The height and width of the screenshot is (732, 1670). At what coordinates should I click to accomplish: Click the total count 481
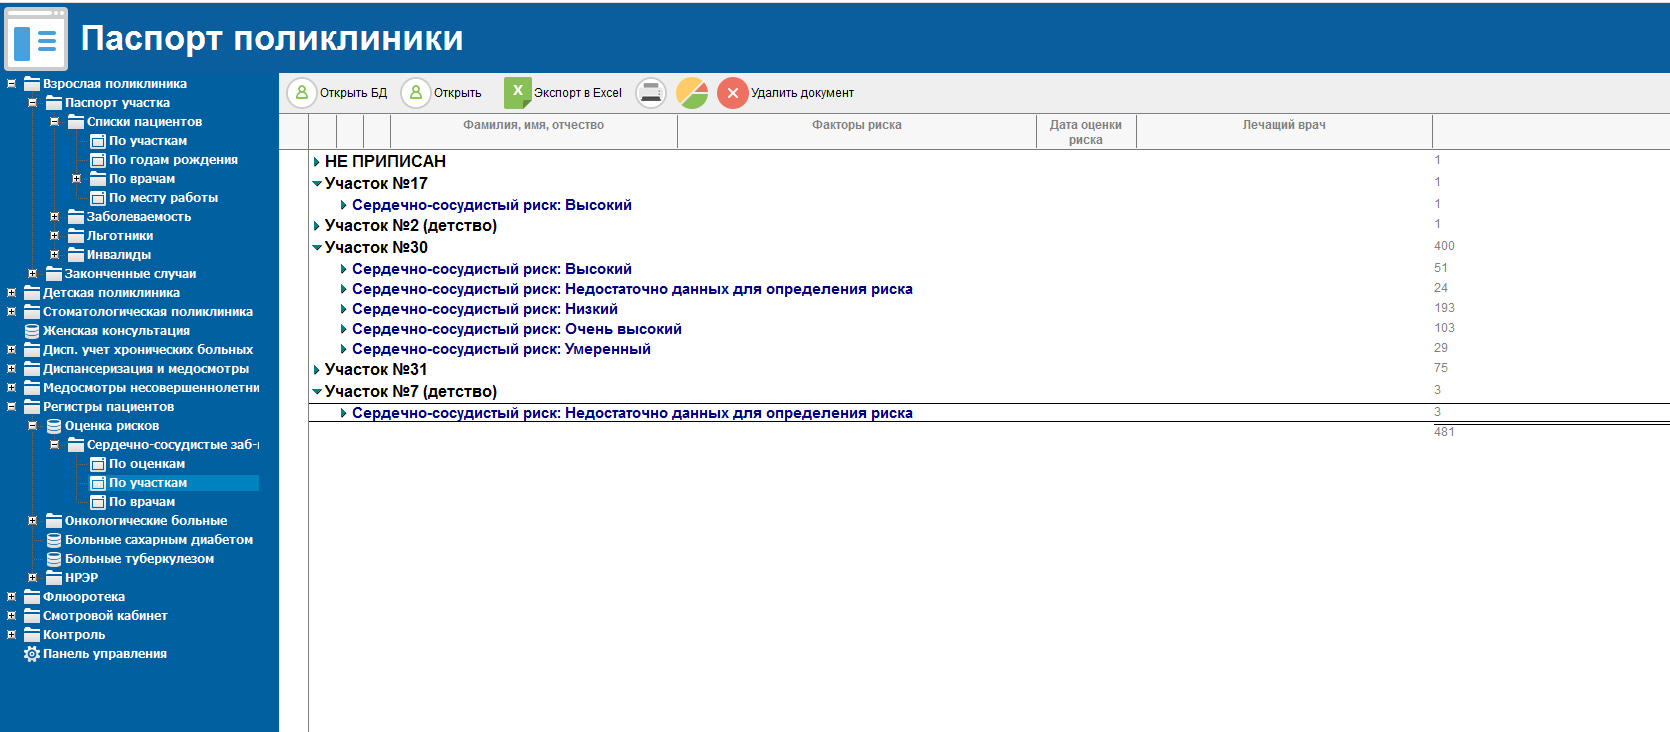tap(1444, 432)
